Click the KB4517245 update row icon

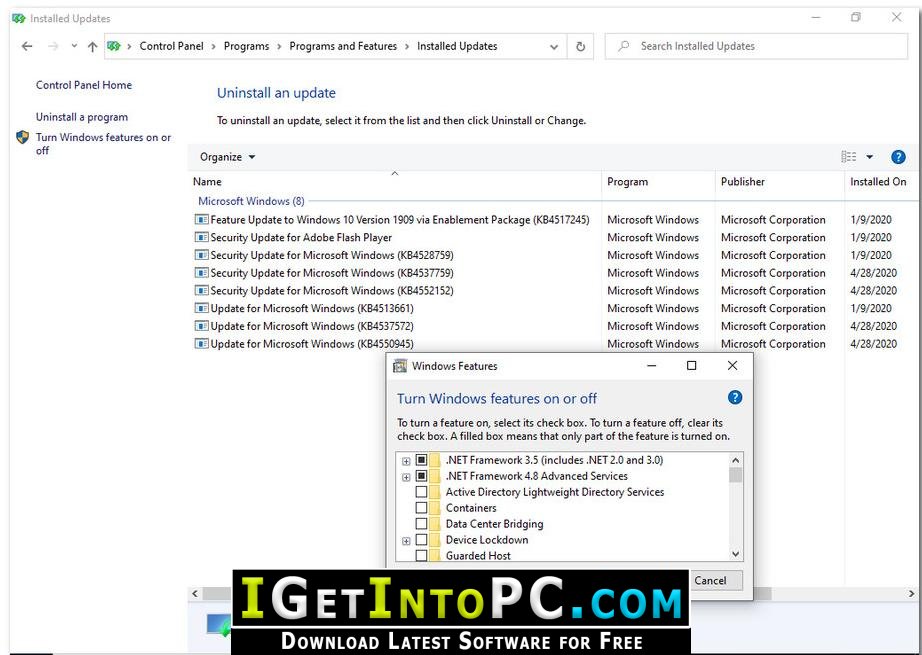tap(202, 219)
